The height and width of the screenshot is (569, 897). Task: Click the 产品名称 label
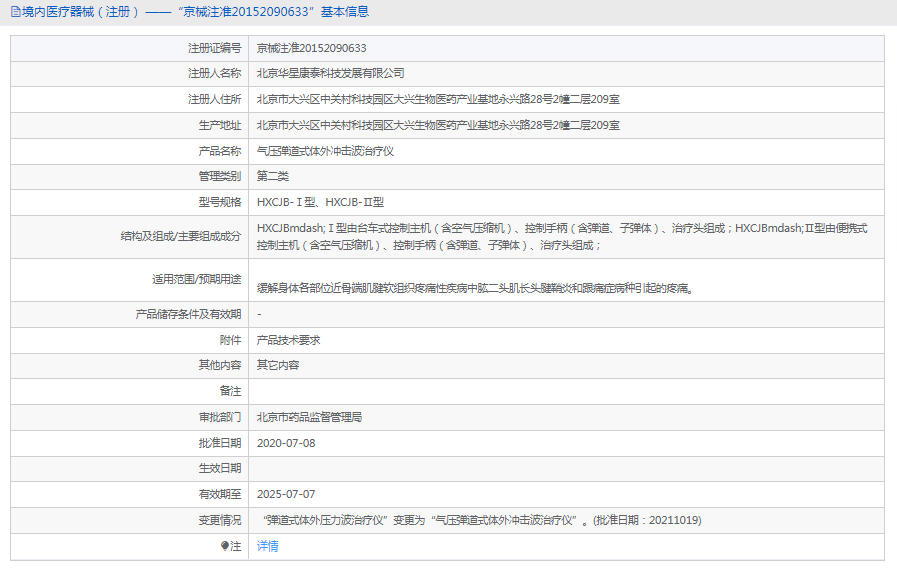tap(220, 152)
